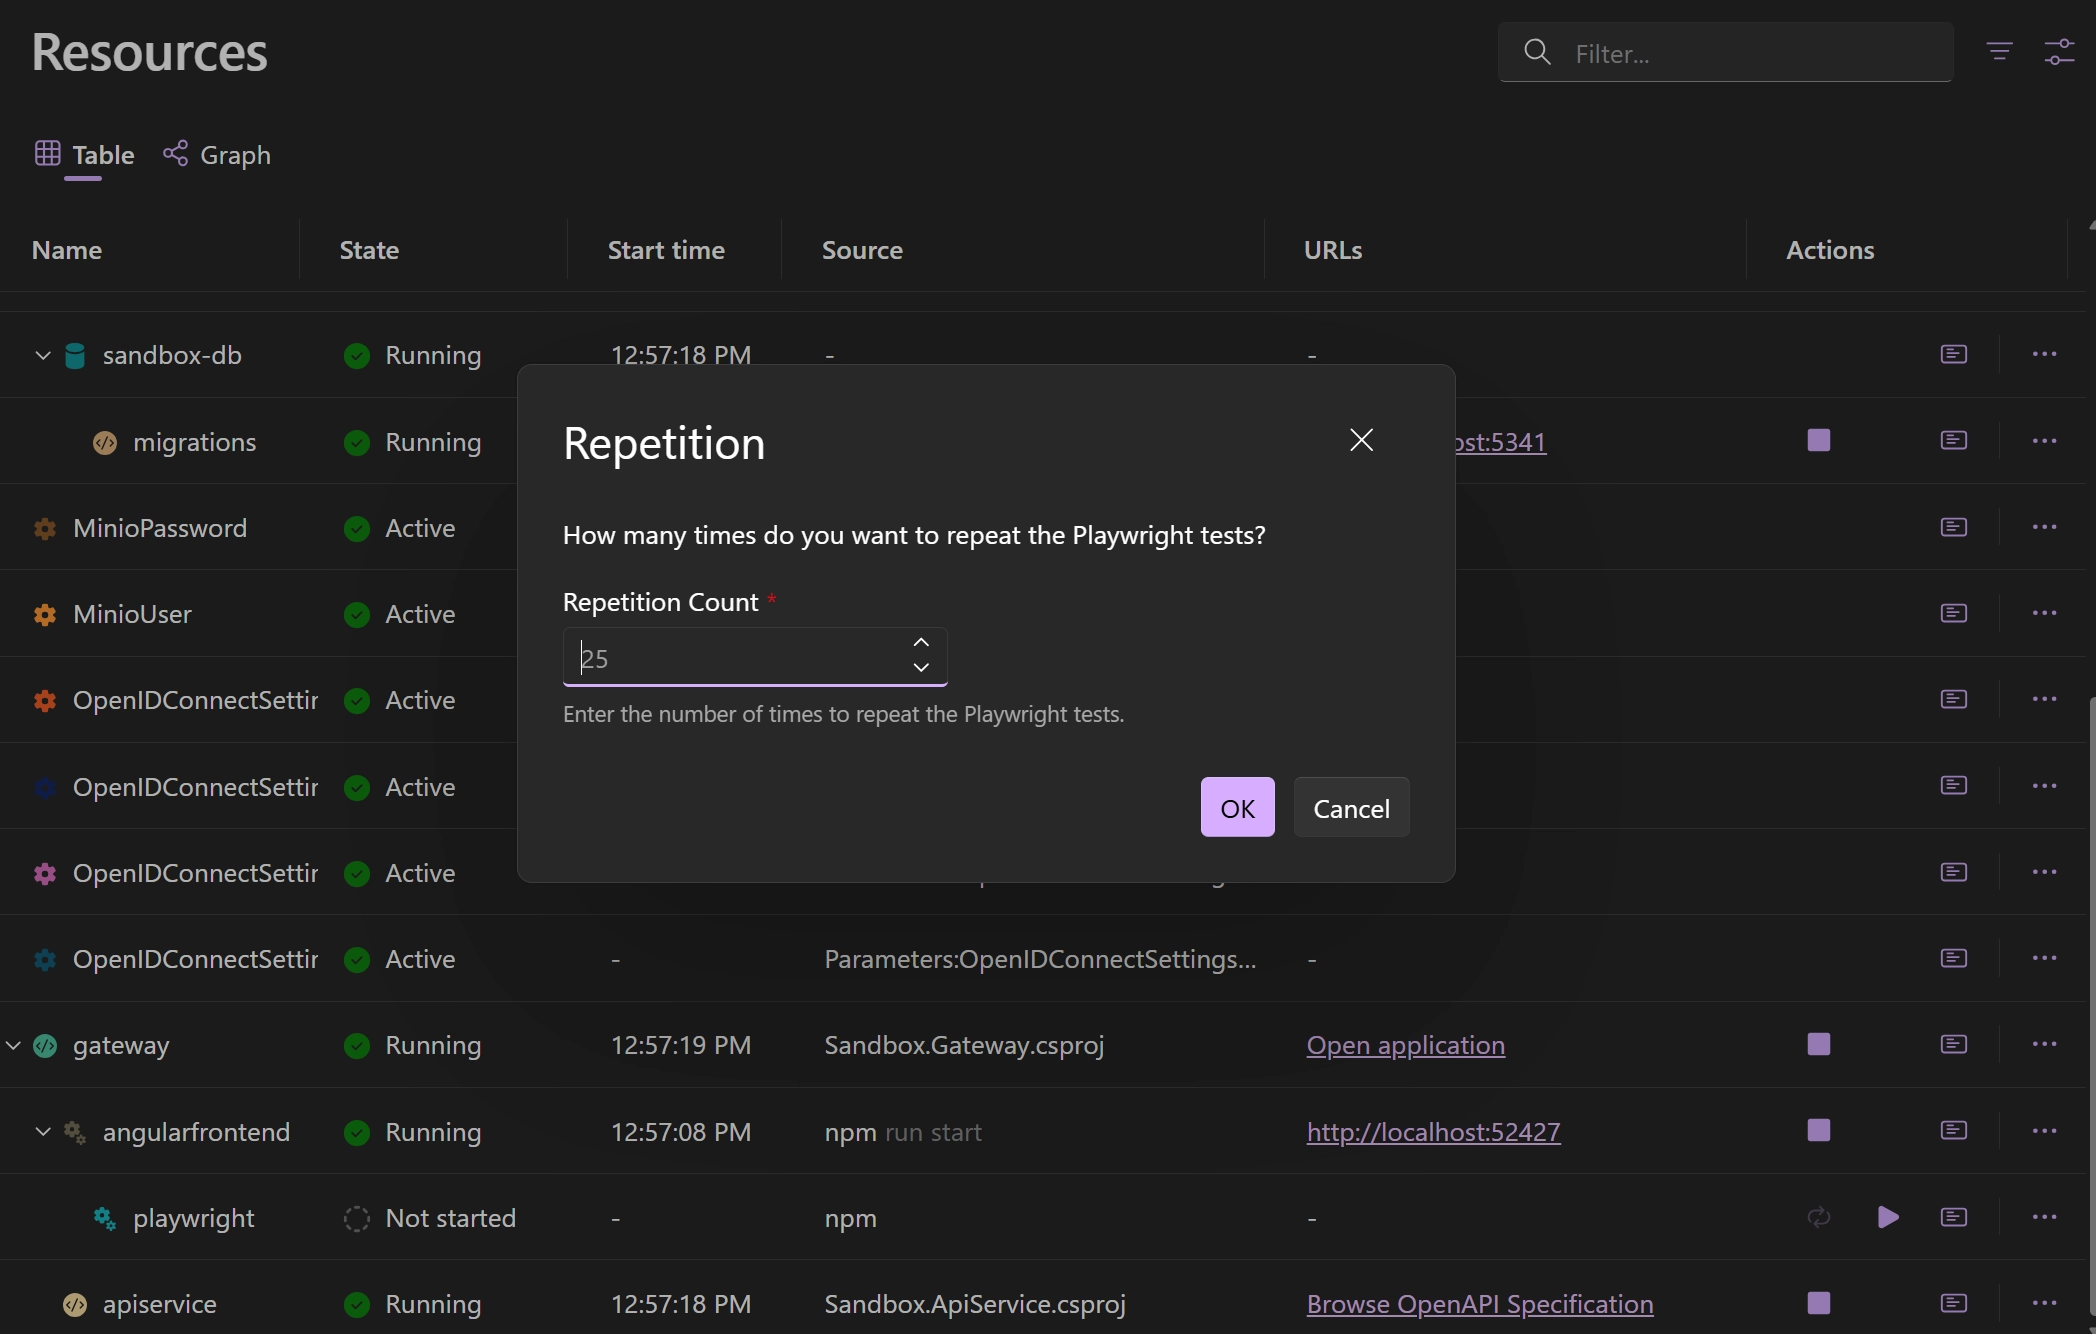The image size is (2096, 1334).
Task: View console logs for playwright
Action: 1953,1217
